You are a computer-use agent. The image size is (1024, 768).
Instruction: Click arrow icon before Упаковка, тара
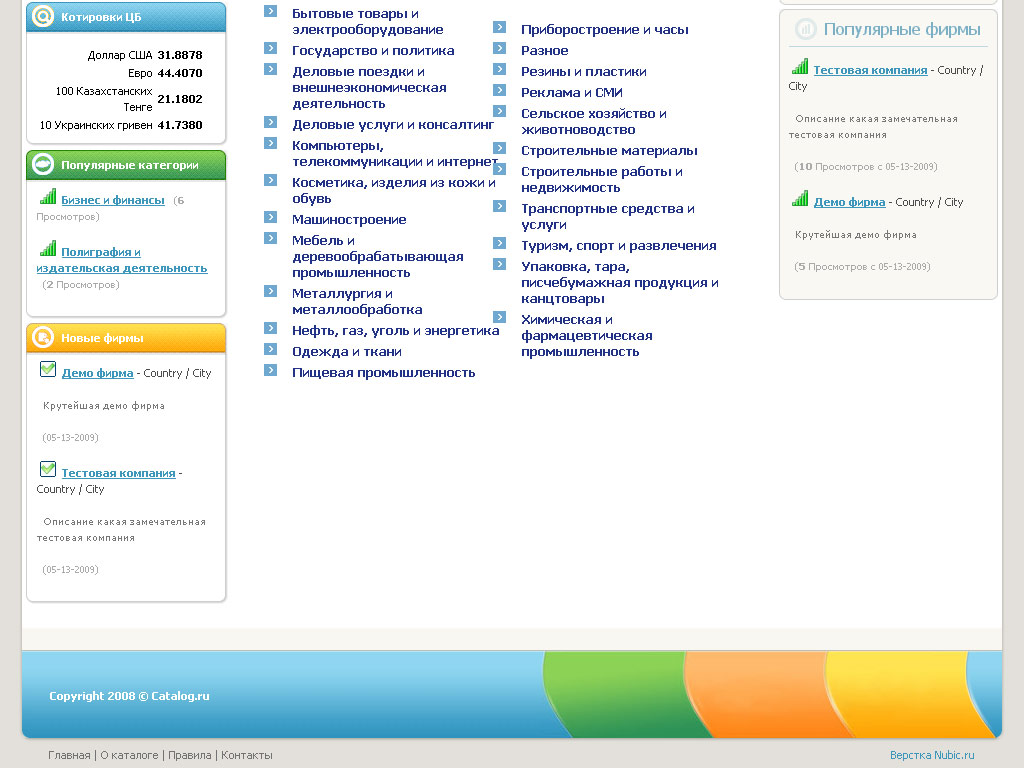tap(500, 264)
